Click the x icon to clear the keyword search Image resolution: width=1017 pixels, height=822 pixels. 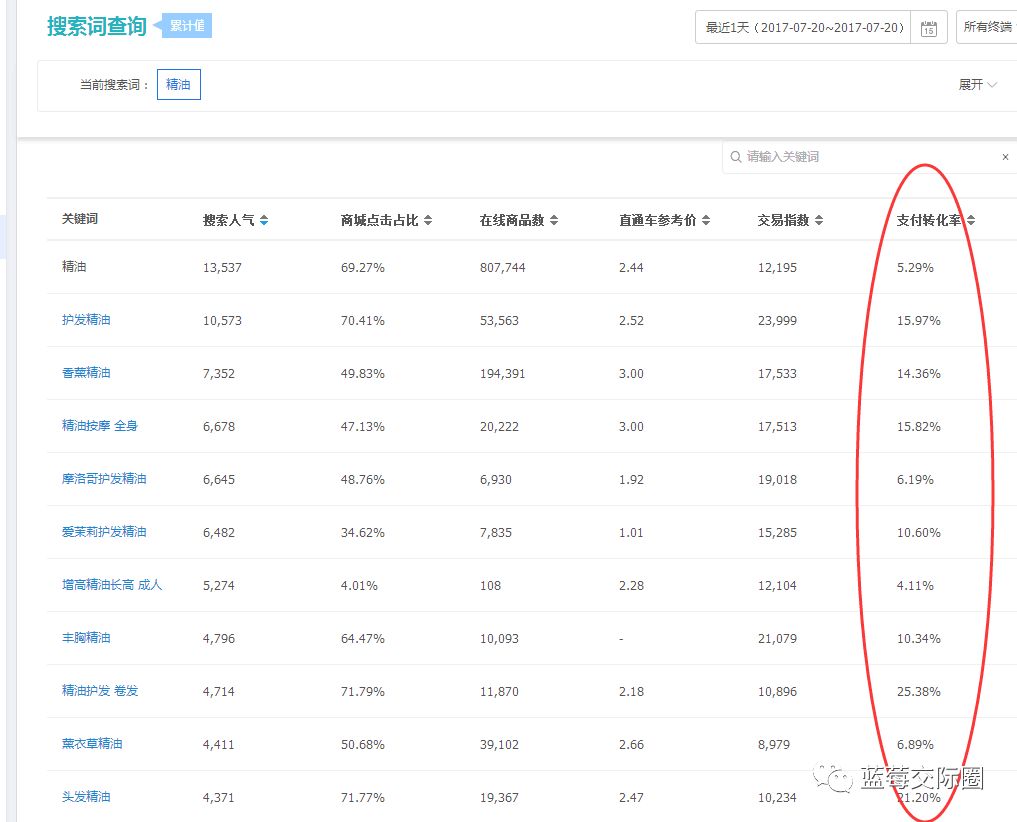(1005, 157)
